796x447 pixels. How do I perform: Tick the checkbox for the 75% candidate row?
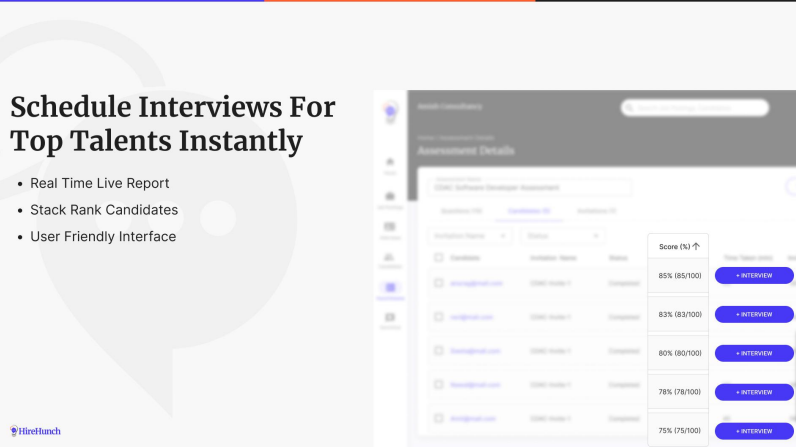(x=439, y=418)
